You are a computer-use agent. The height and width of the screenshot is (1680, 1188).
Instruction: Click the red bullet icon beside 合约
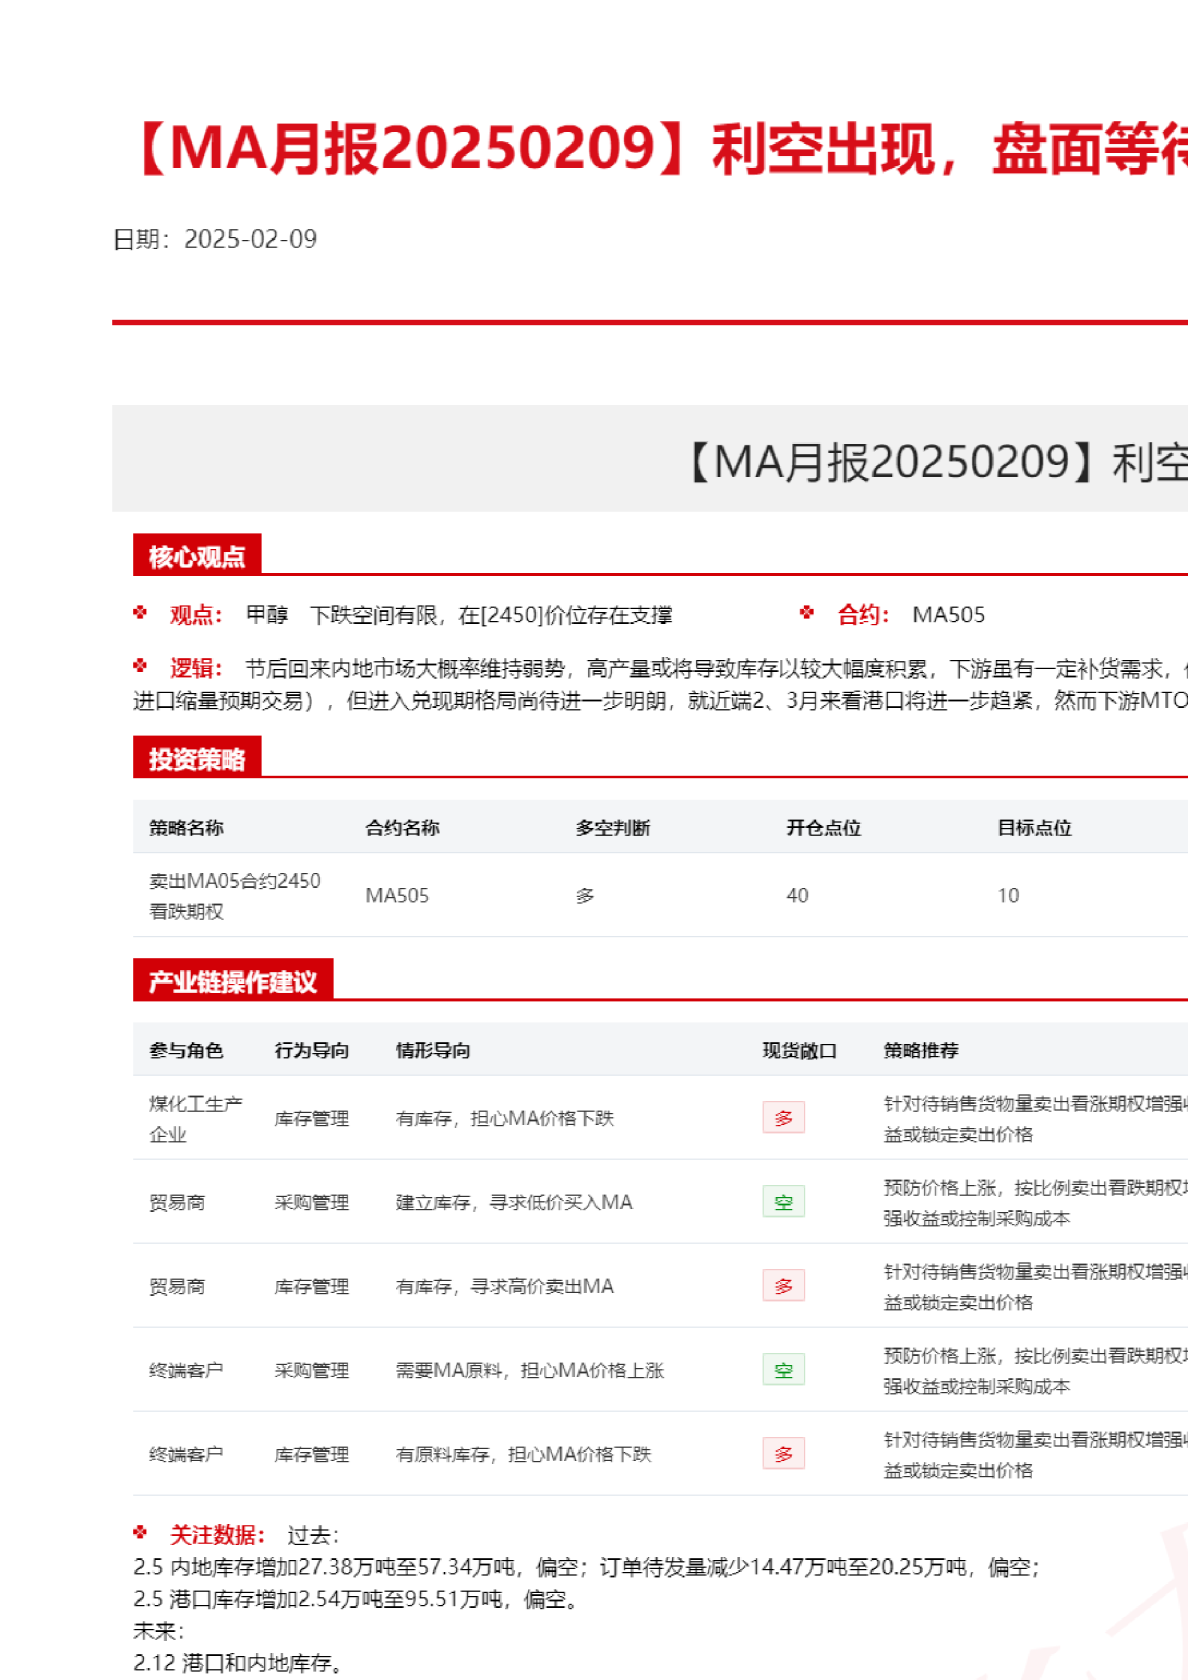pos(807,613)
